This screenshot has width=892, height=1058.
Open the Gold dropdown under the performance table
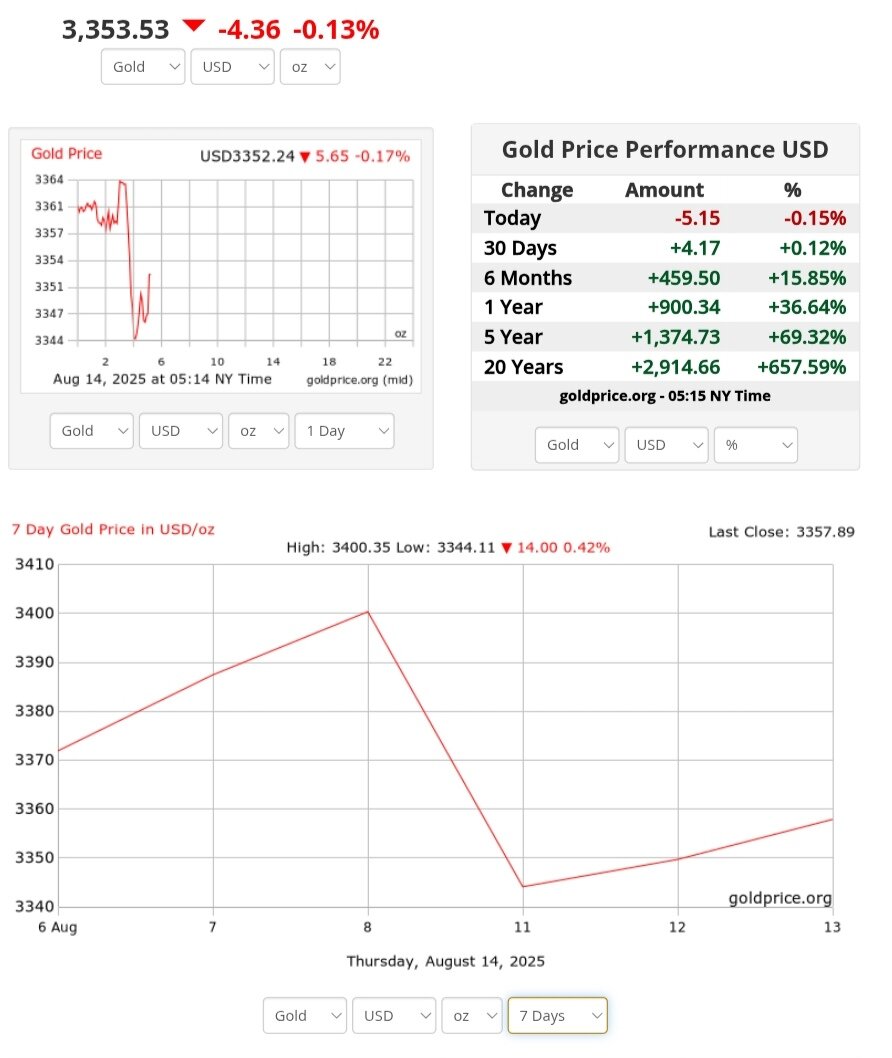coord(577,445)
